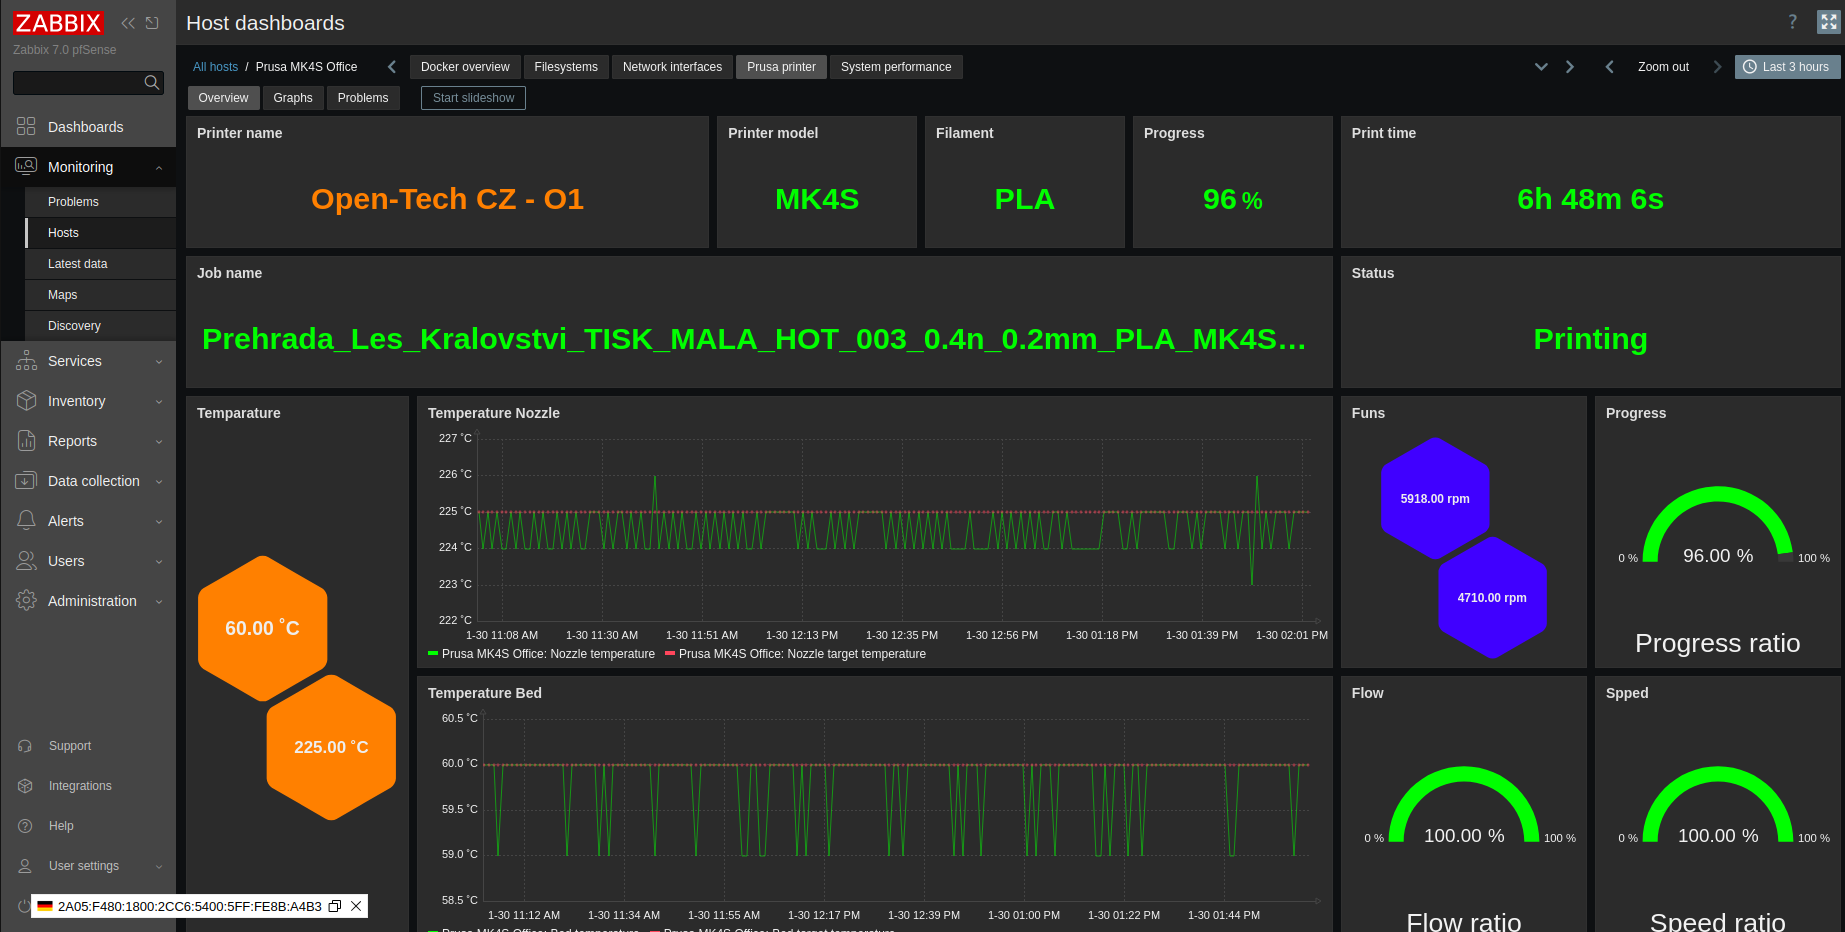This screenshot has width=1845, height=932.
Task: Switch to the Graphs tab
Action: pyautogui.click(x=292, y=97)
